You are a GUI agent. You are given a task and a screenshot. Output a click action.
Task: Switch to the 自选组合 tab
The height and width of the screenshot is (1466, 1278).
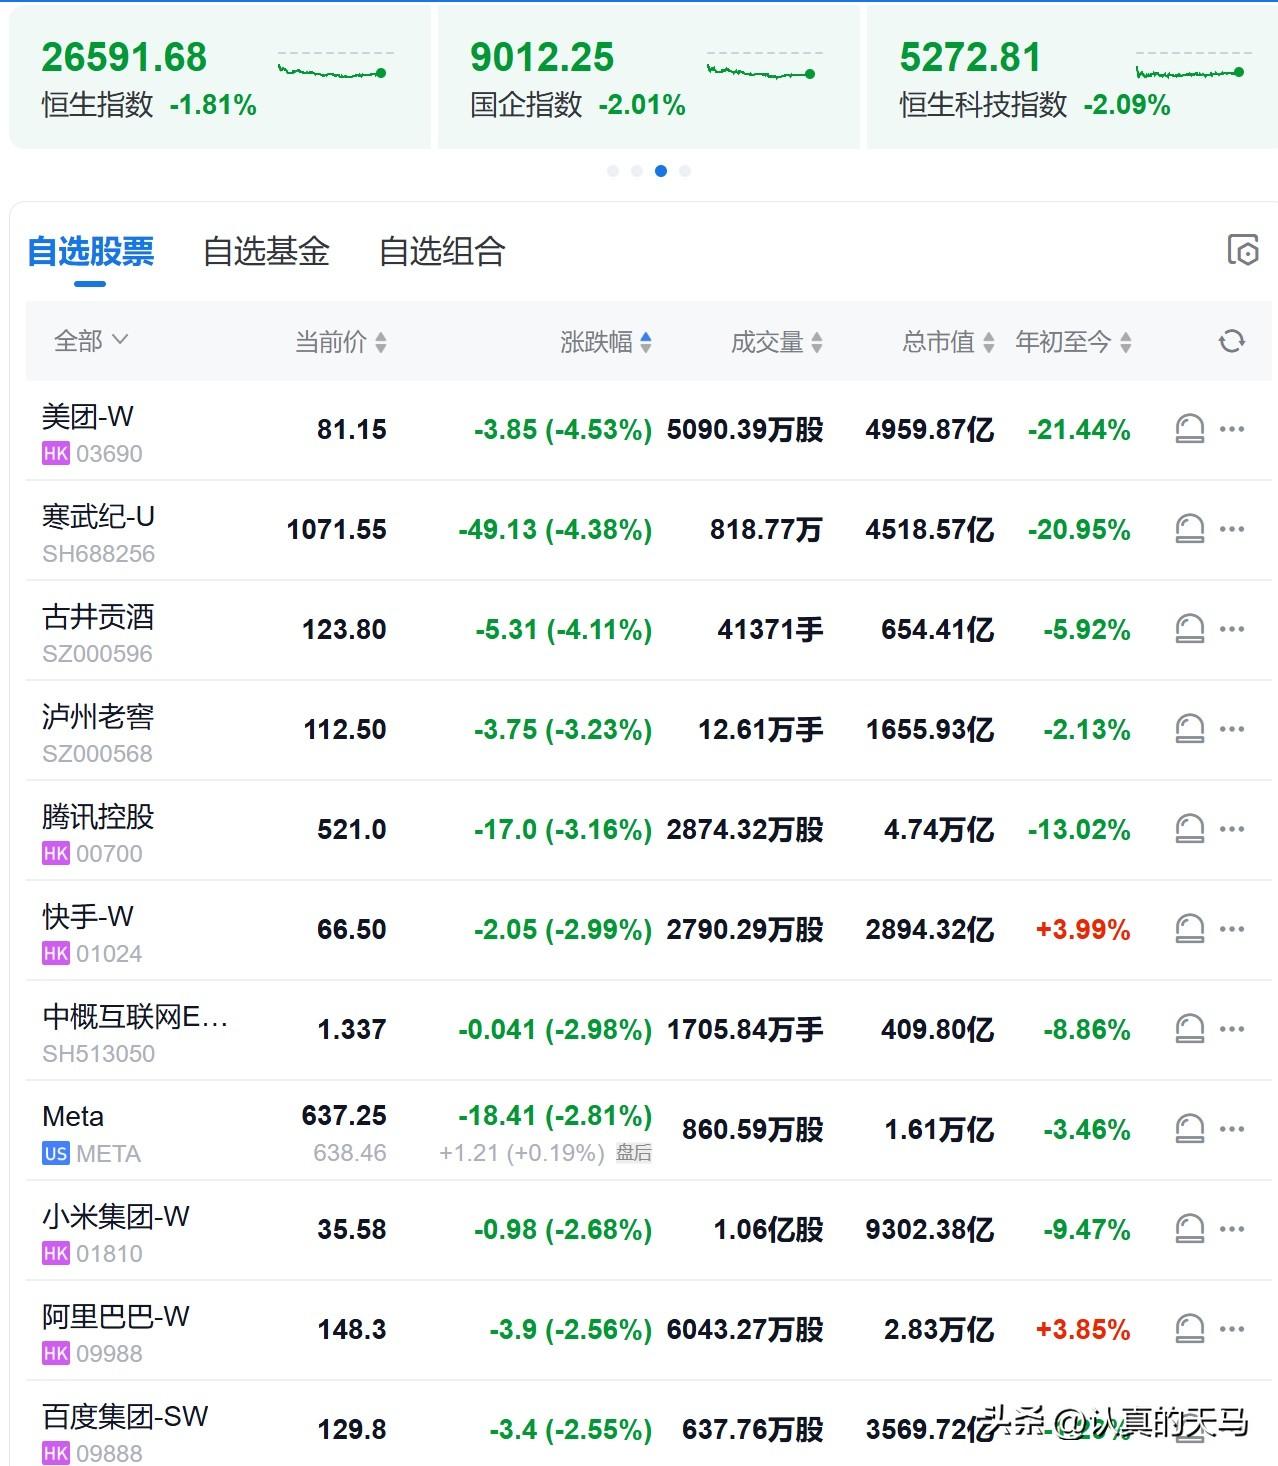[443, 253]
